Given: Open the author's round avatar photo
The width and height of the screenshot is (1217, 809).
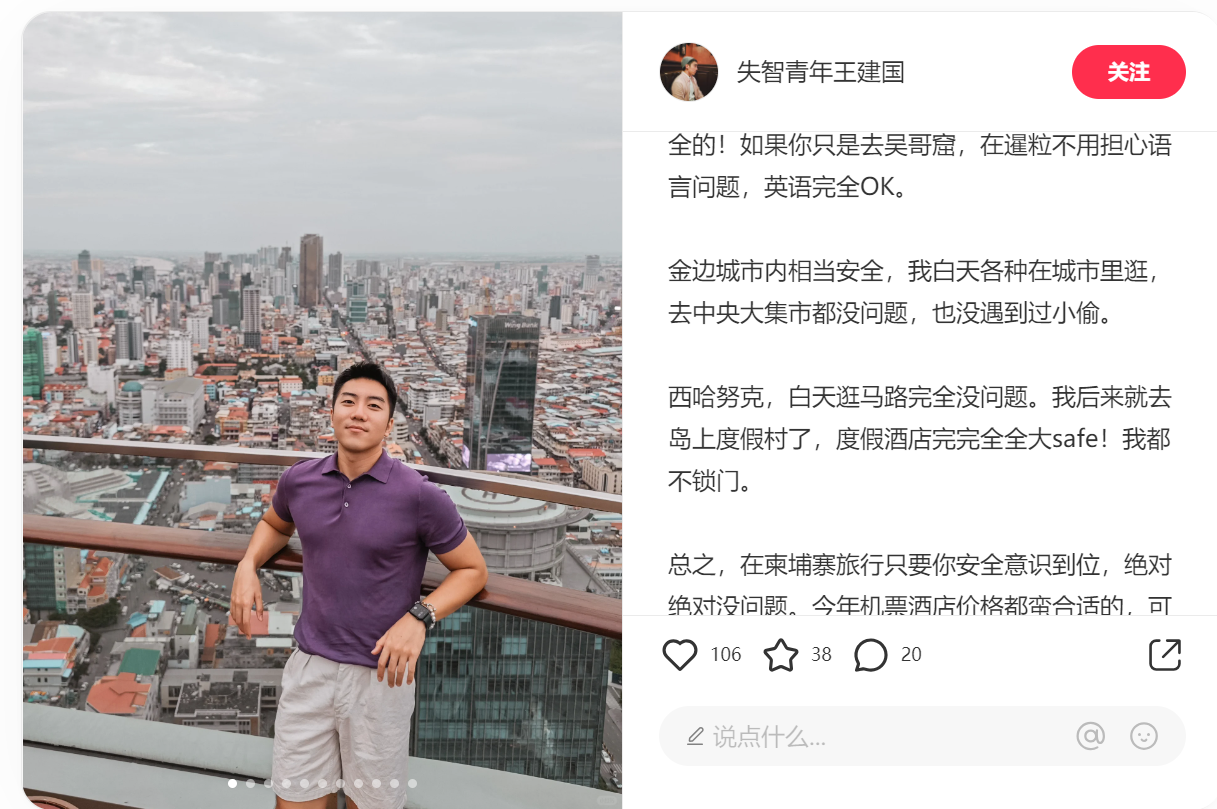Looking at the screenshot, I should point(689,72).
